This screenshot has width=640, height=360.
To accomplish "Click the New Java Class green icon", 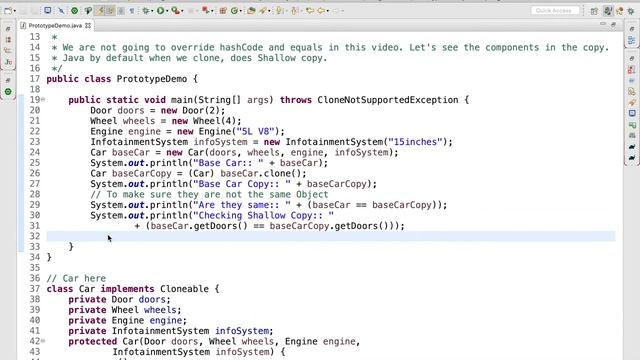I will 234,11.
